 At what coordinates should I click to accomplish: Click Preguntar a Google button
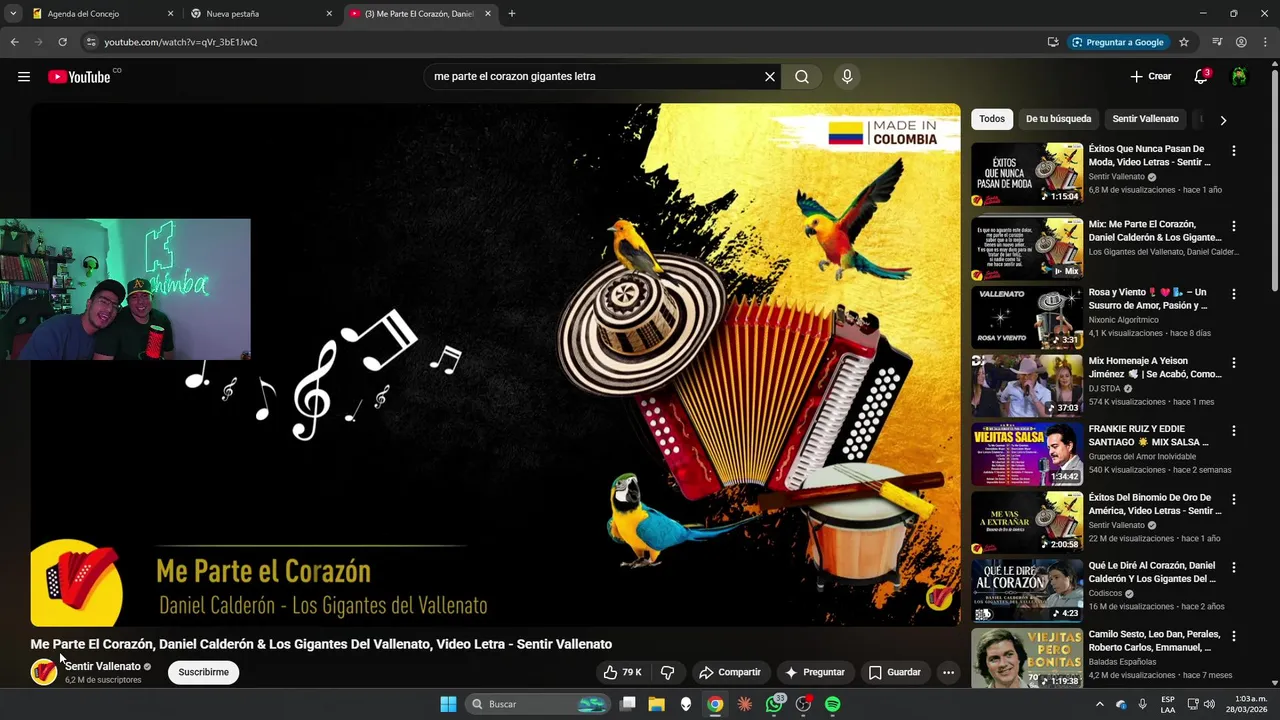pyautogui.click(x=1117, y=42)
